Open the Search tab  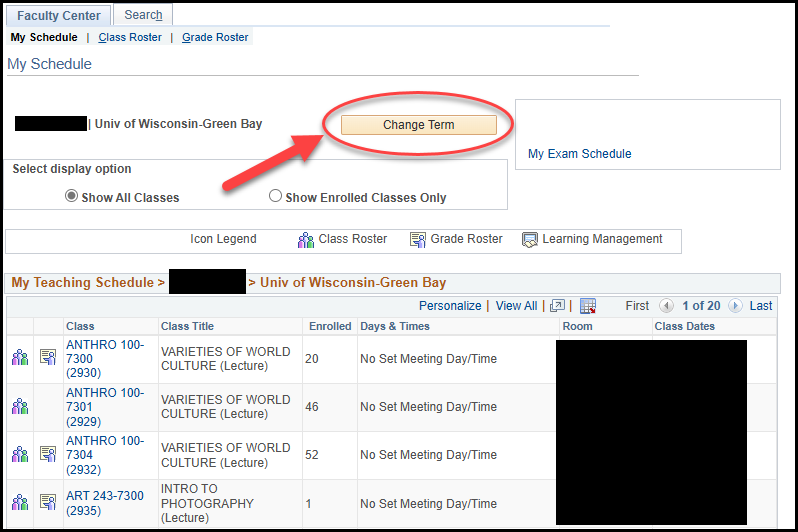(x=143, y=15)
